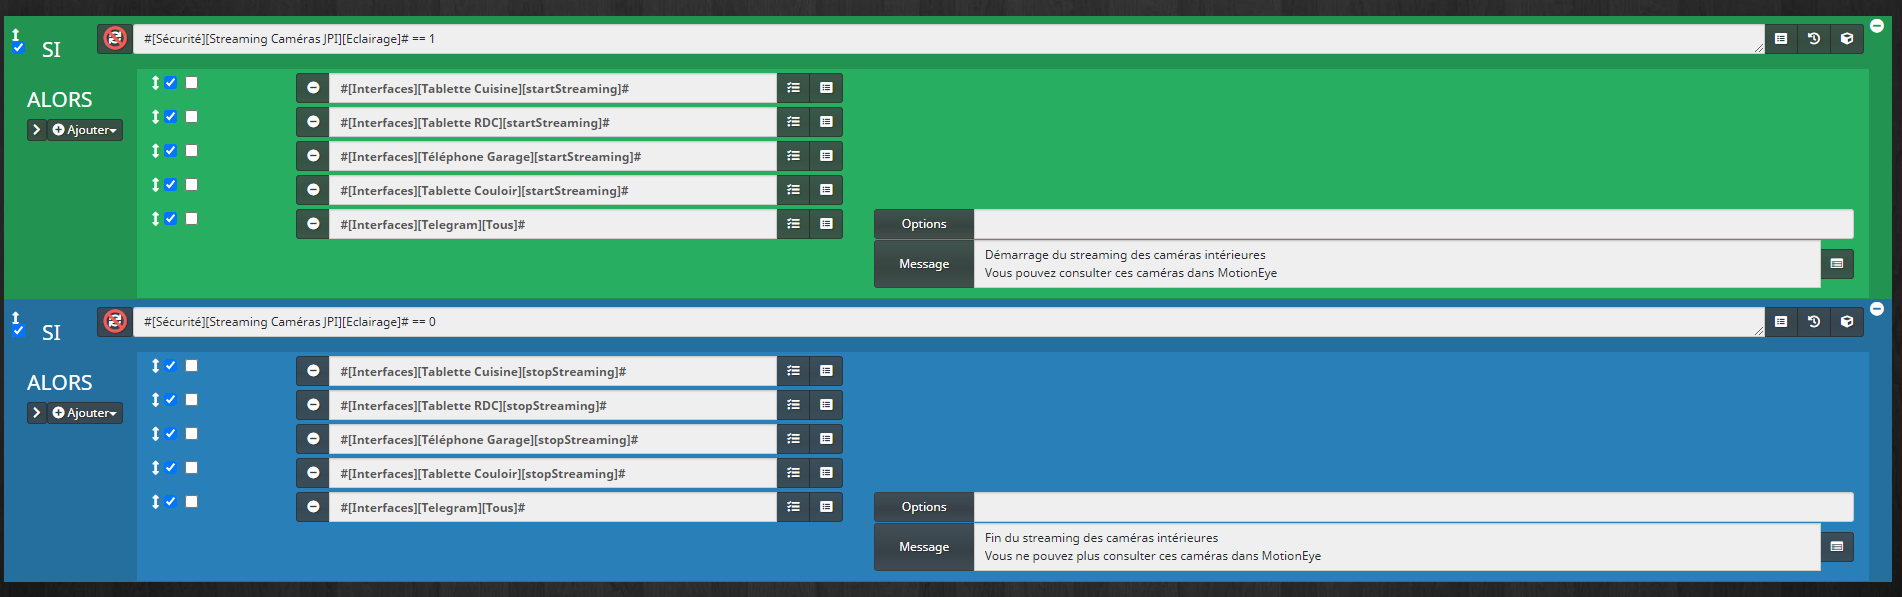Uncheck enabled box for Tablette Cuisine startStreaming
1902x597 pixels.
pyautogui.click(x=171, y=83)
